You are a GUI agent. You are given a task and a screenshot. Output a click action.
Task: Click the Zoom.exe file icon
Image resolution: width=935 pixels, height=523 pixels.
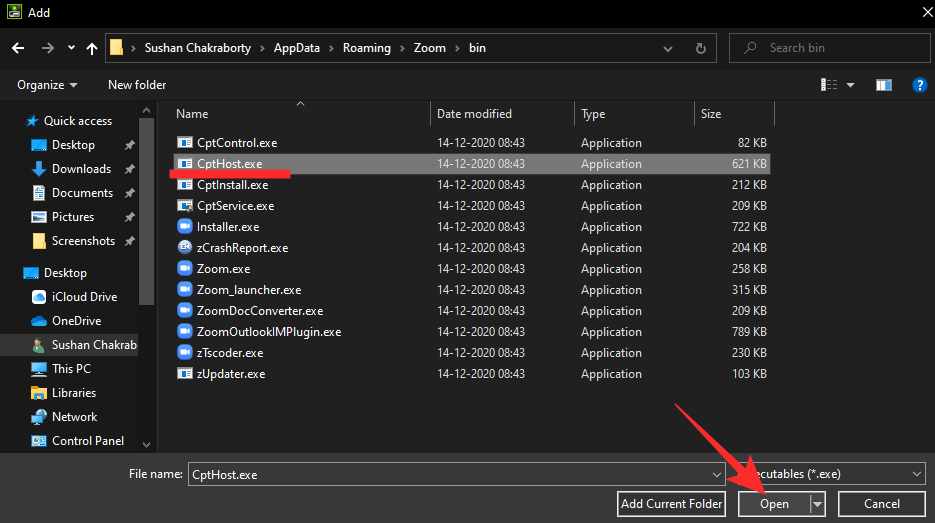(184, 269)
